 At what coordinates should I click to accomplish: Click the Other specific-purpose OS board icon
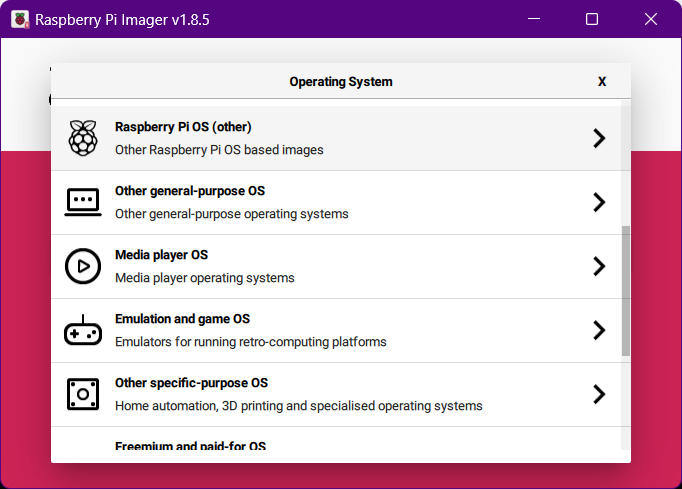[83, 394]
